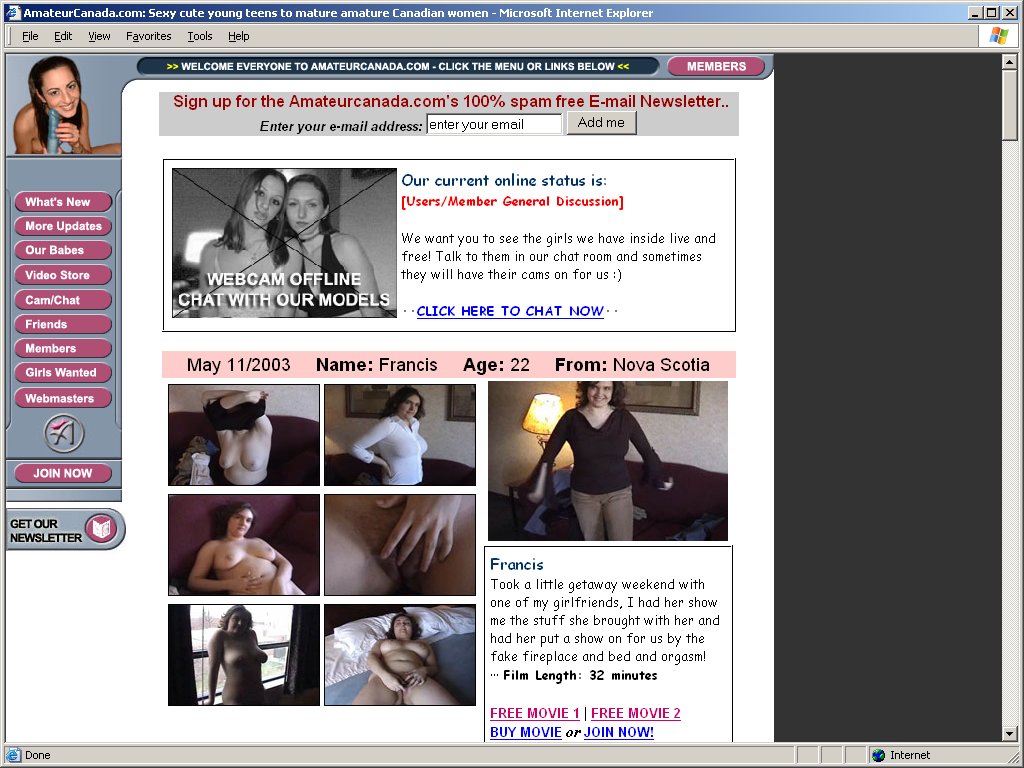This screenshot has width=1024, height=768.
Task: Click the GET OUR NEWSLETTER button
Action: point(65,530)
